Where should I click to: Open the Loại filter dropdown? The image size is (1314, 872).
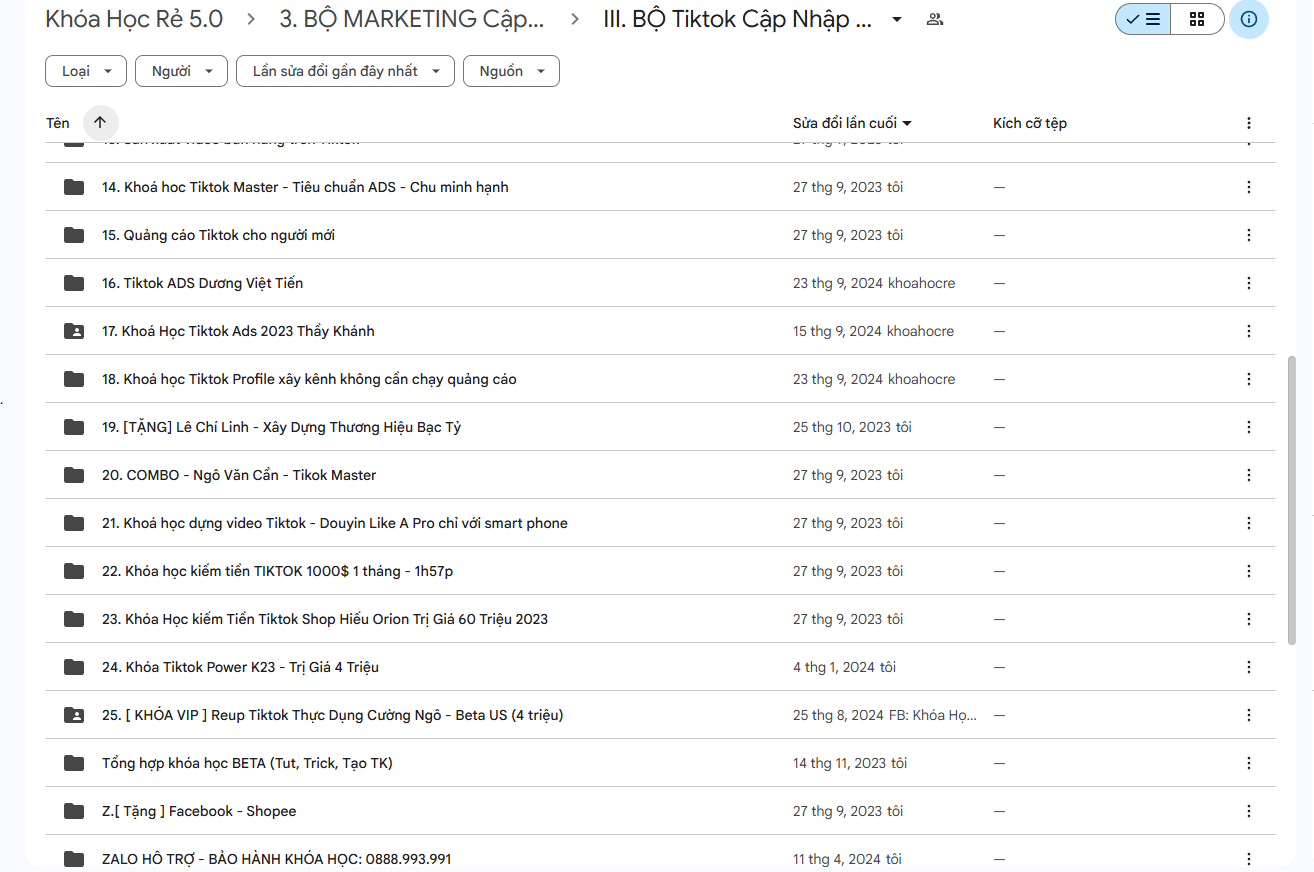[x=86, y=71]
